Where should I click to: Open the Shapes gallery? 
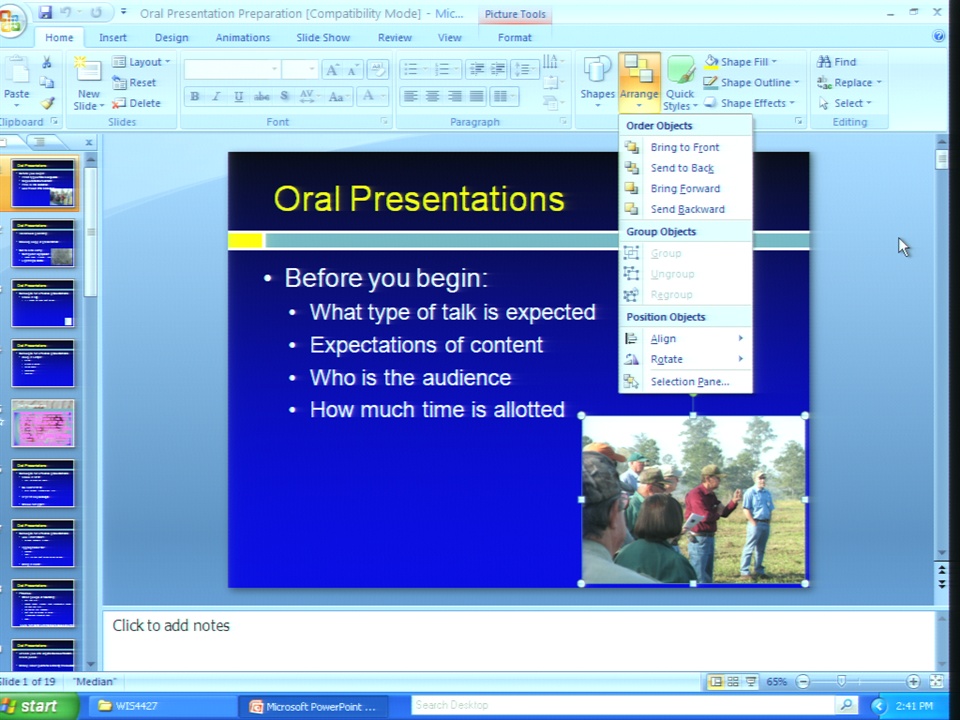point(597,83)
